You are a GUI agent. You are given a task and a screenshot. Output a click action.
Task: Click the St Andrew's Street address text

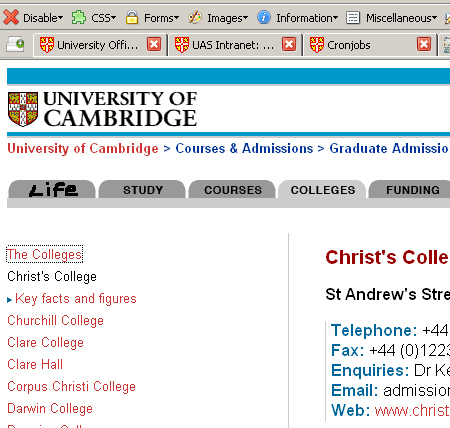[388, 294]
